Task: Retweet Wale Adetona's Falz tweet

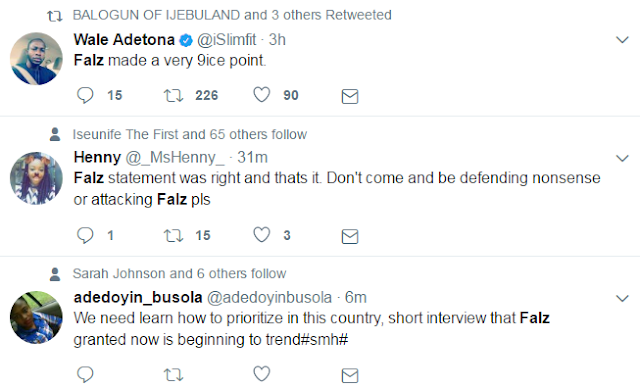Action: (x=173, y=96)
